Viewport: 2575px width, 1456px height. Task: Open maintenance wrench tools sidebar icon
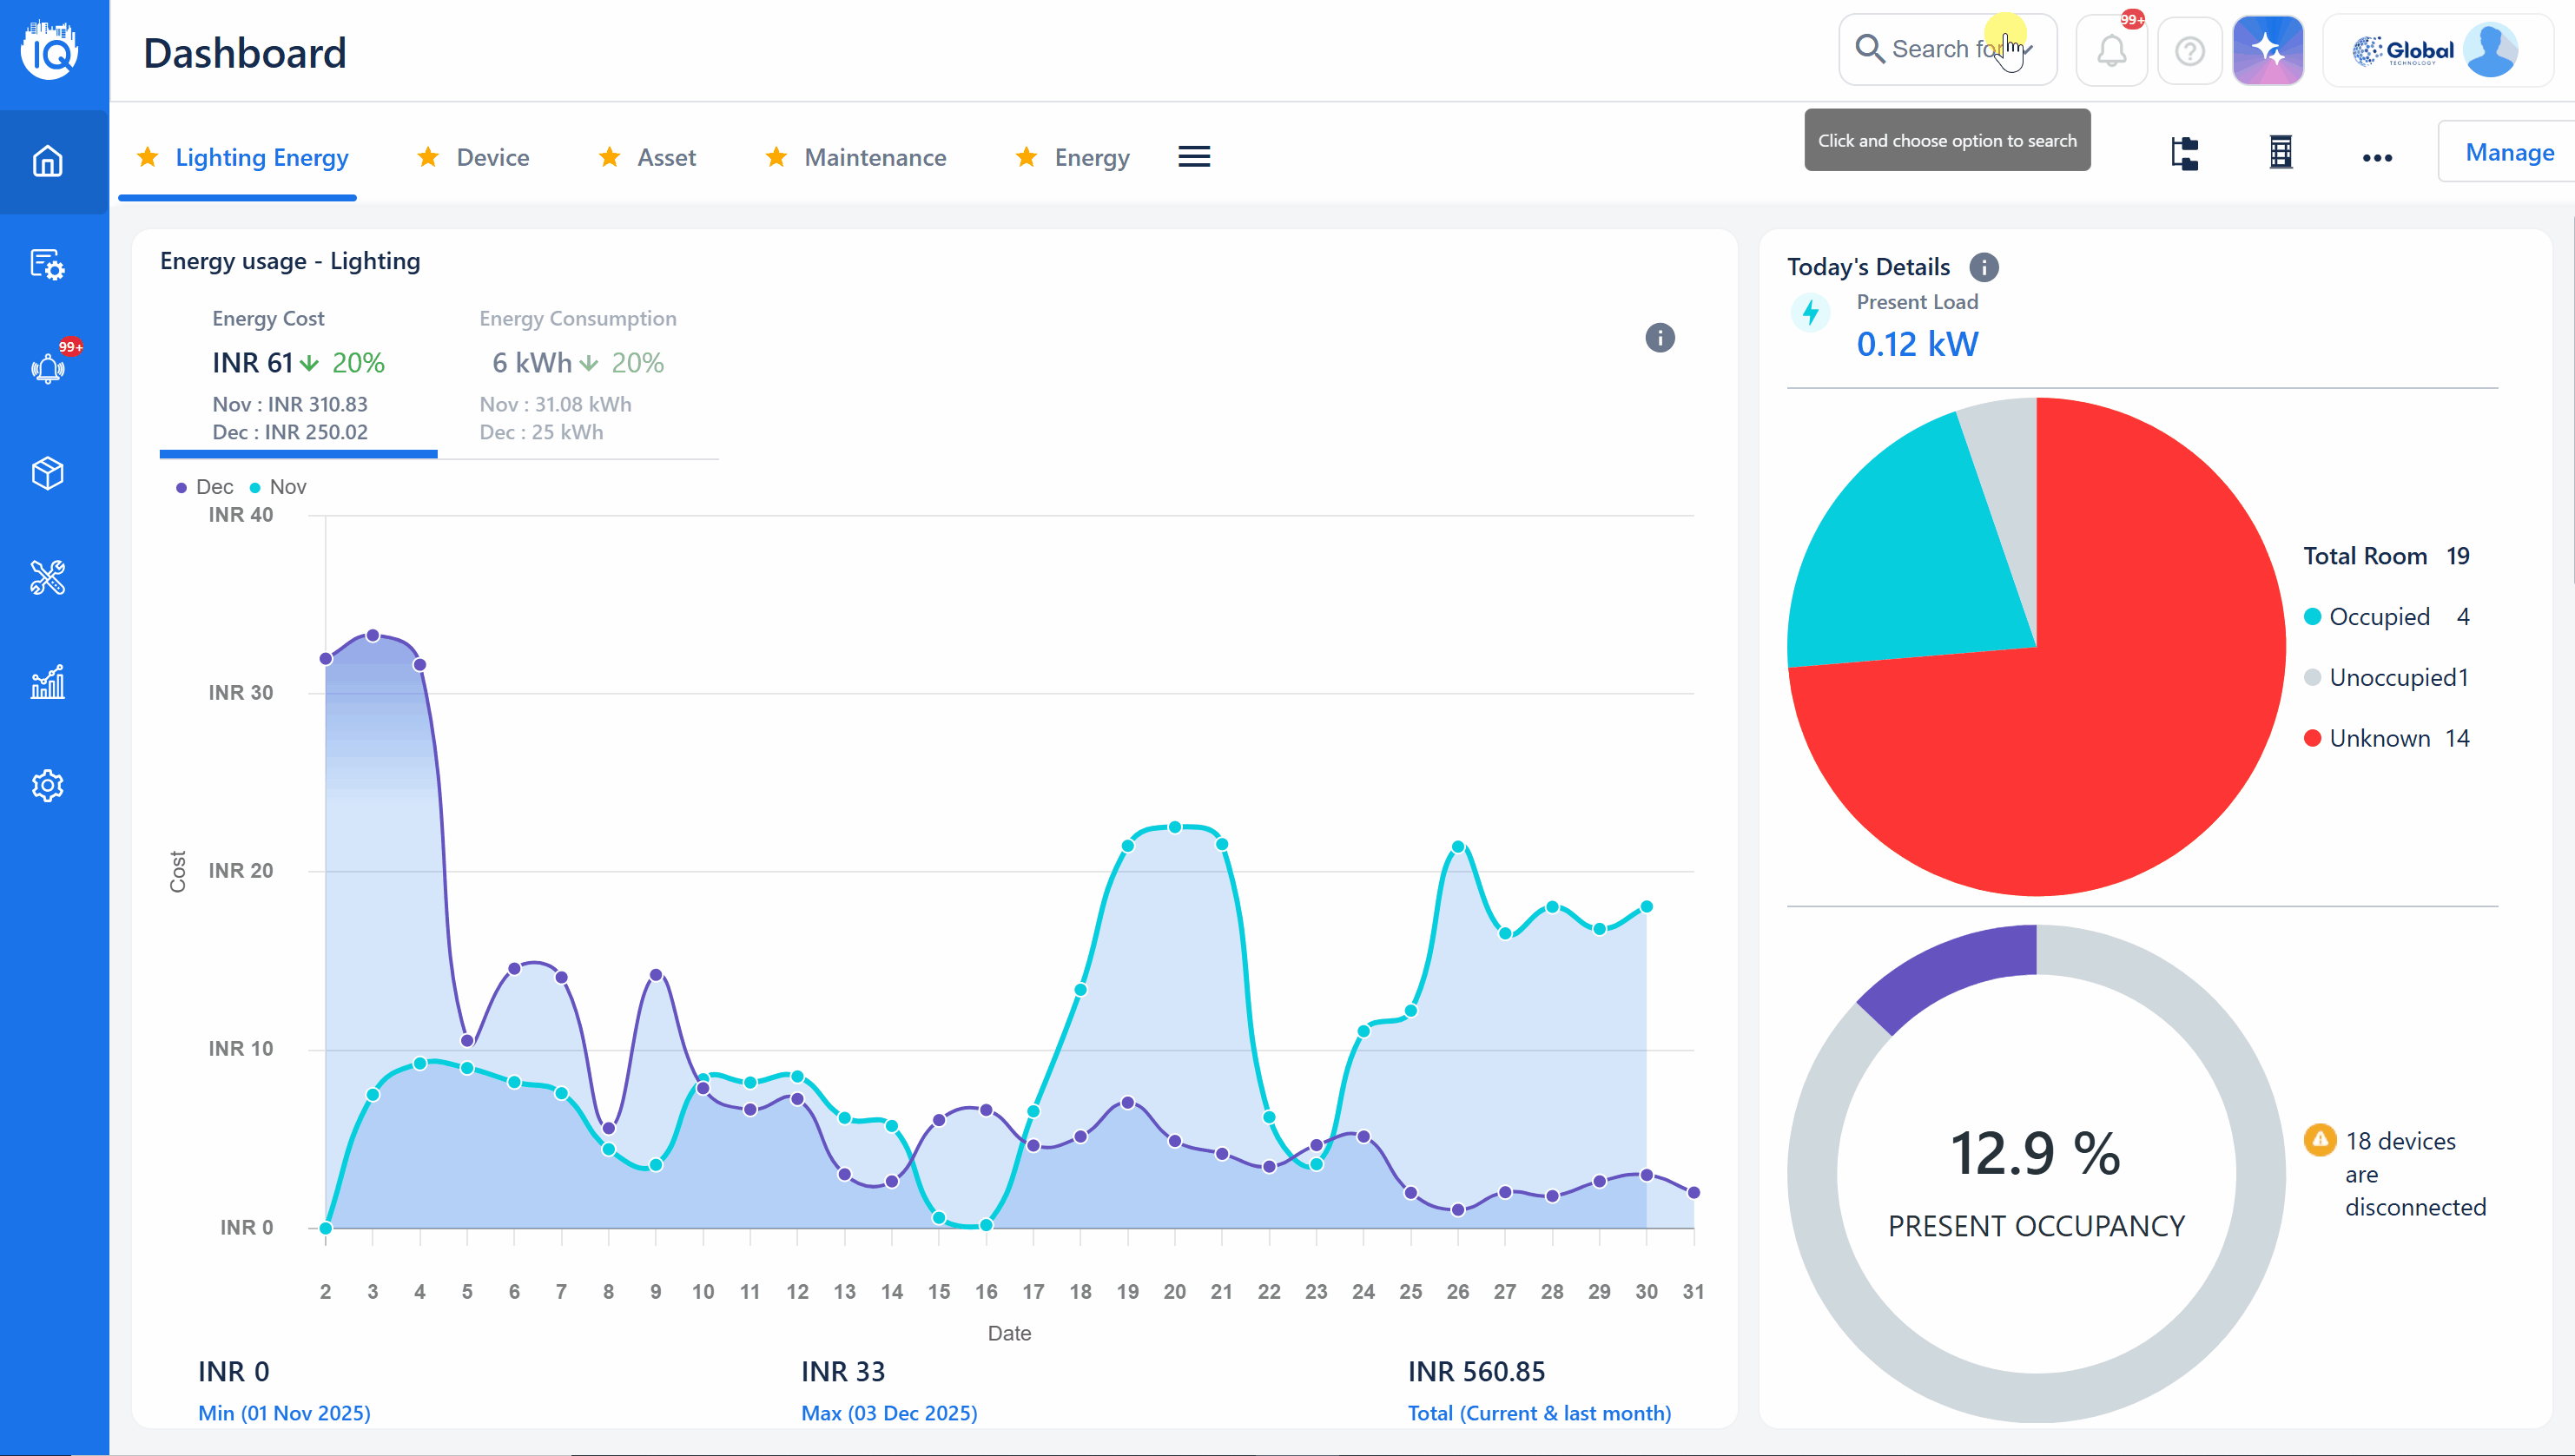coord(47,578)
